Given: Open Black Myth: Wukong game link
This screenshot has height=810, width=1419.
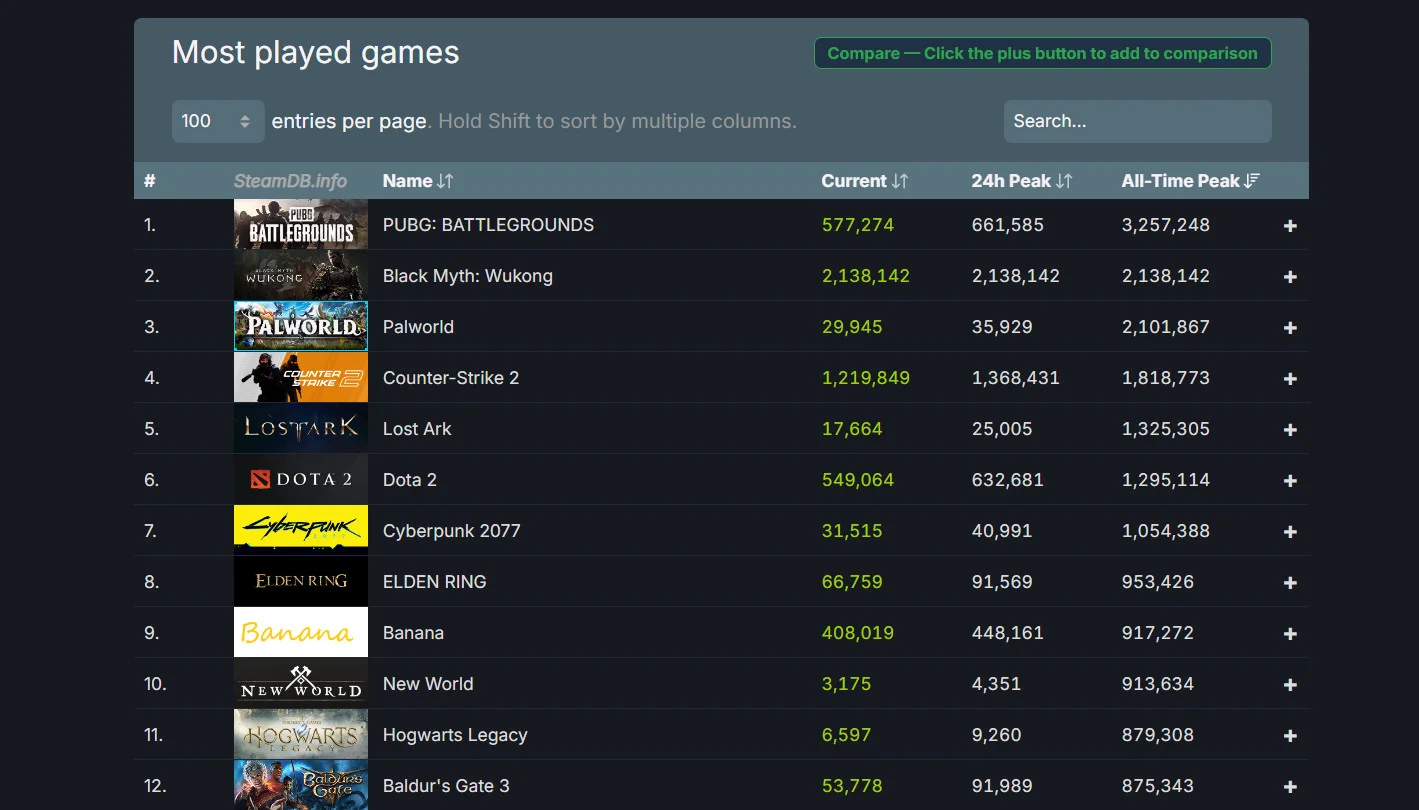Looking at the screenshot, I should 468,276.
